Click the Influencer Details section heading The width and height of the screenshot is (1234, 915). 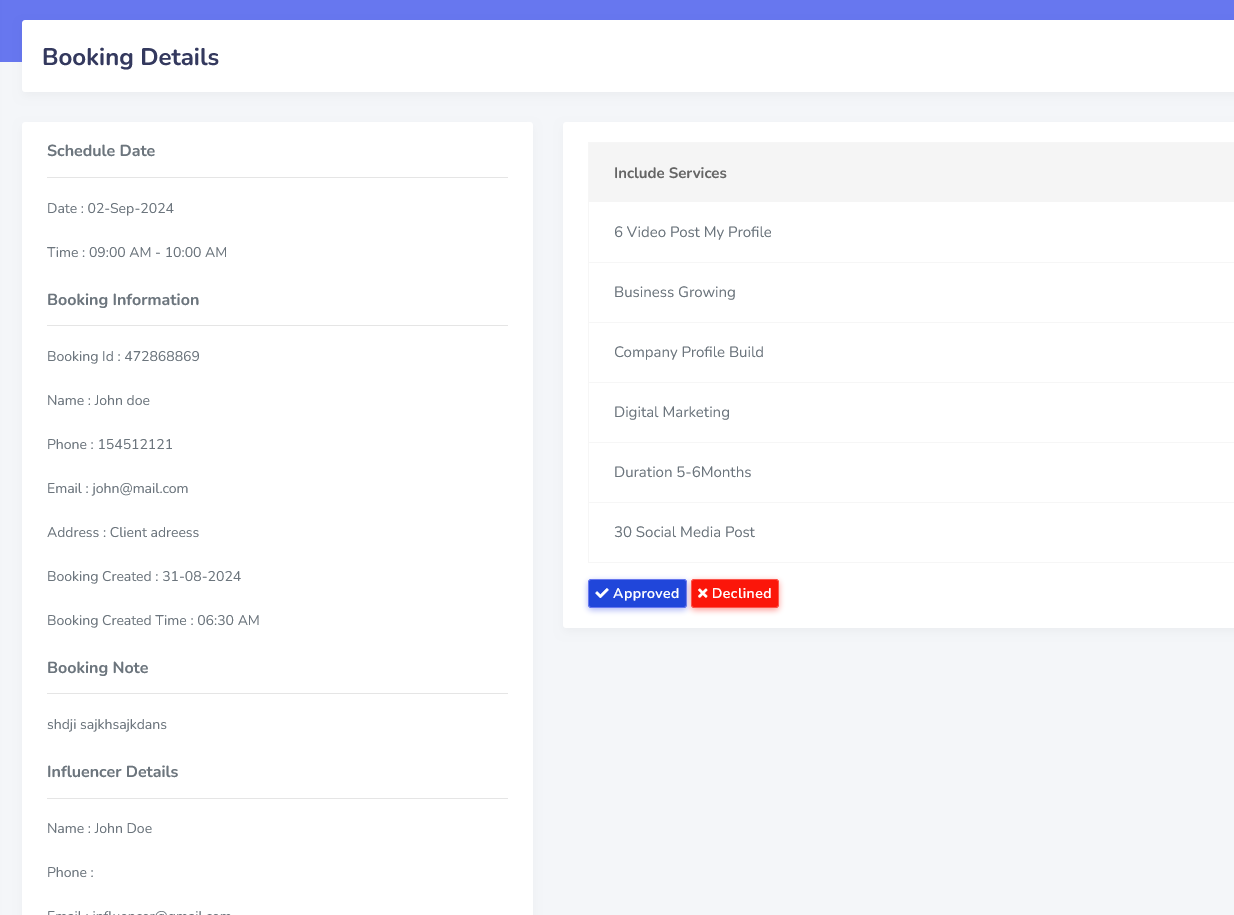pos(112,772)
